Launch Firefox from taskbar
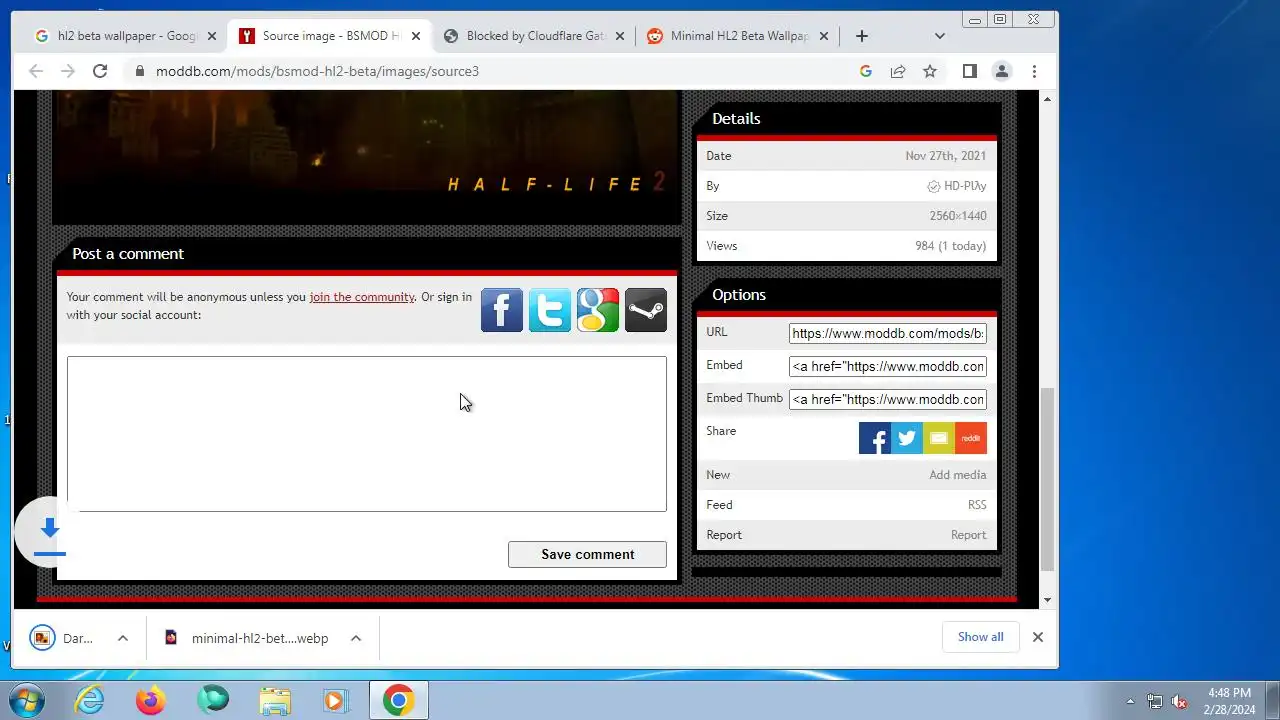Image resolution: width=1280 pixels, height=720 pixels. tap(151, 700)
